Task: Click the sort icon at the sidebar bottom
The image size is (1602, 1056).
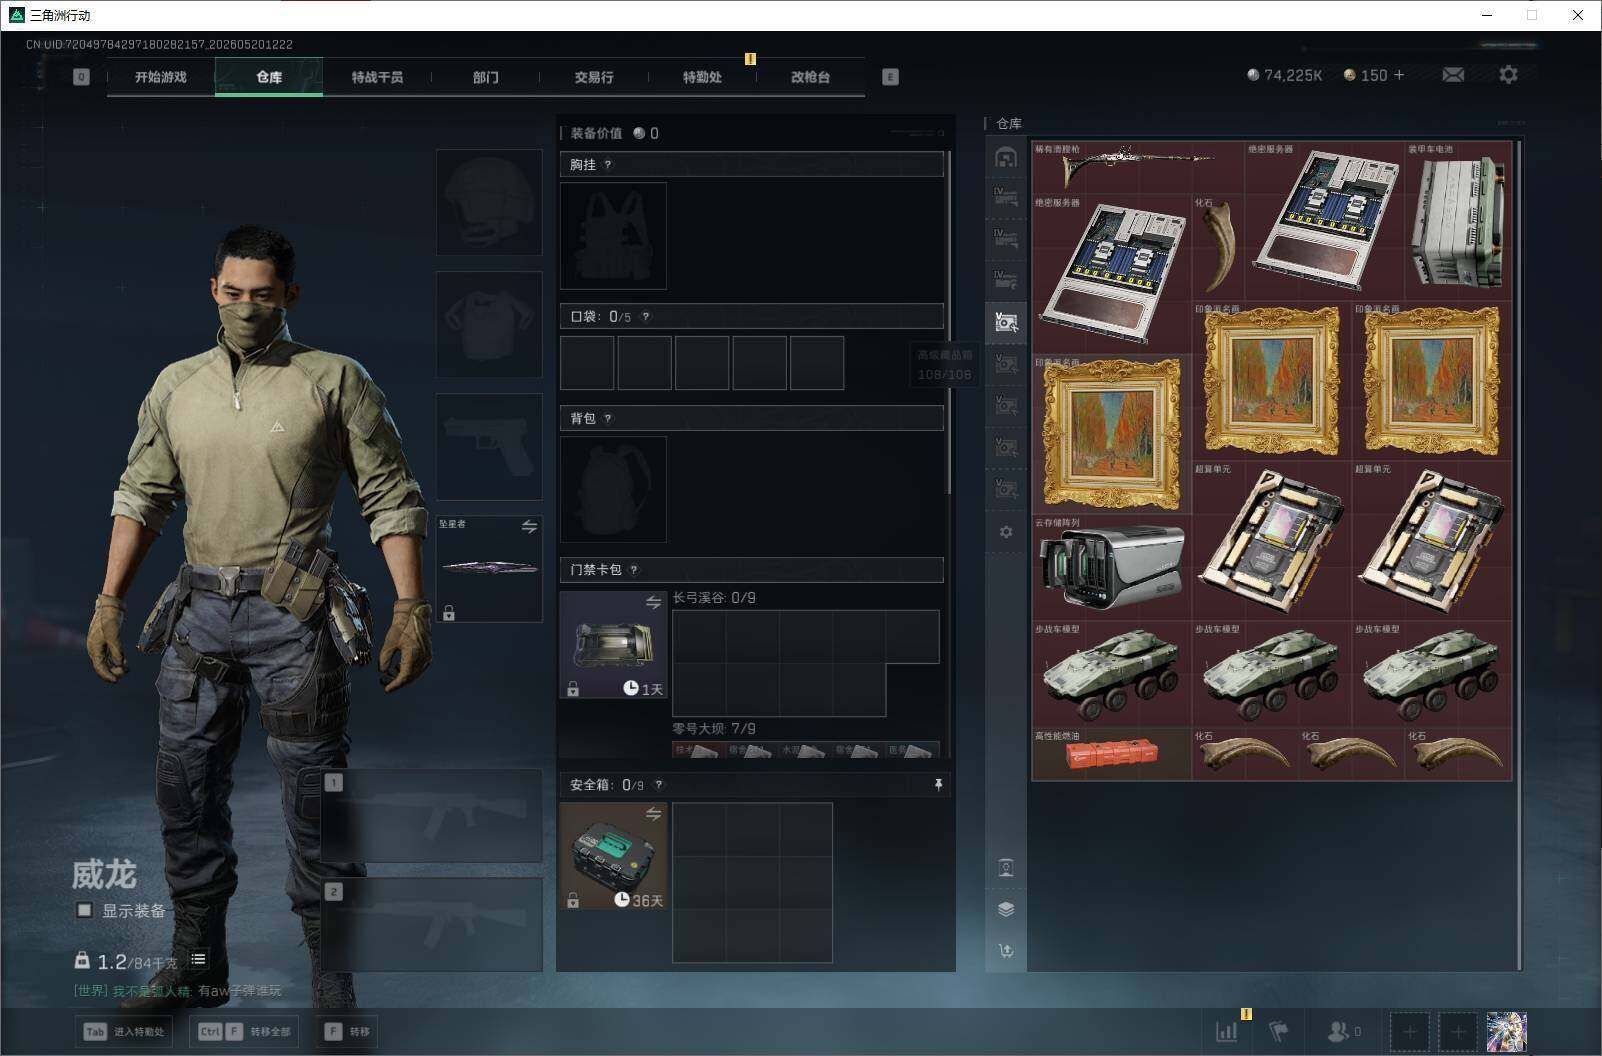Action: (1006, 950)
